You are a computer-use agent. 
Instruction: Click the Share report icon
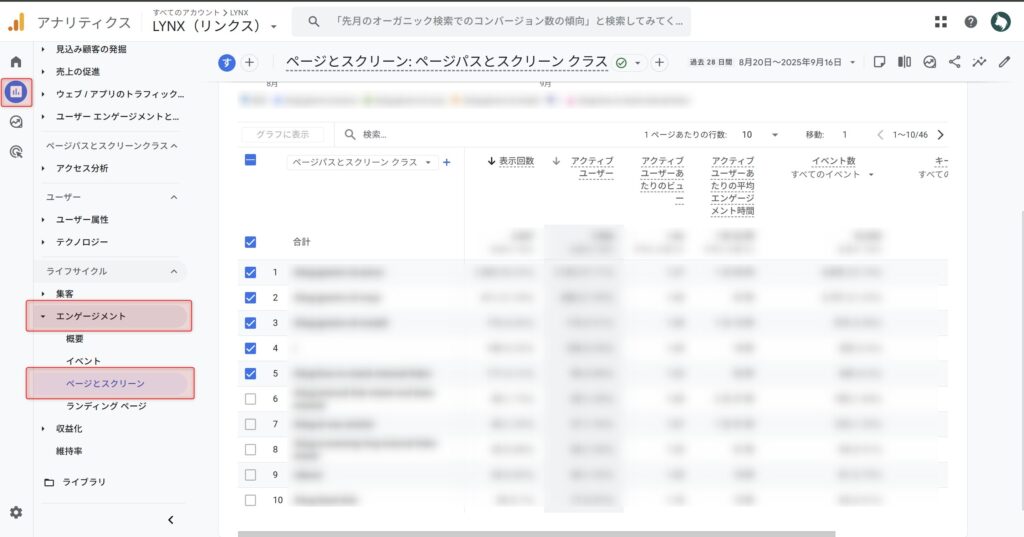pos(954,62)
